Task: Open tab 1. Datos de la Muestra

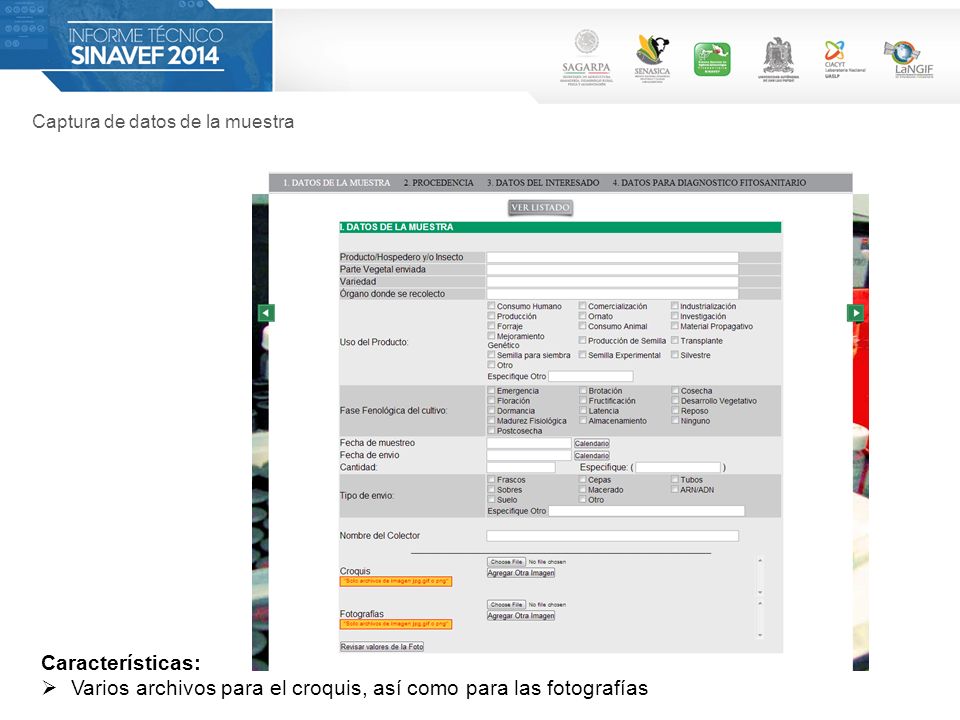Action: [336, 182]
